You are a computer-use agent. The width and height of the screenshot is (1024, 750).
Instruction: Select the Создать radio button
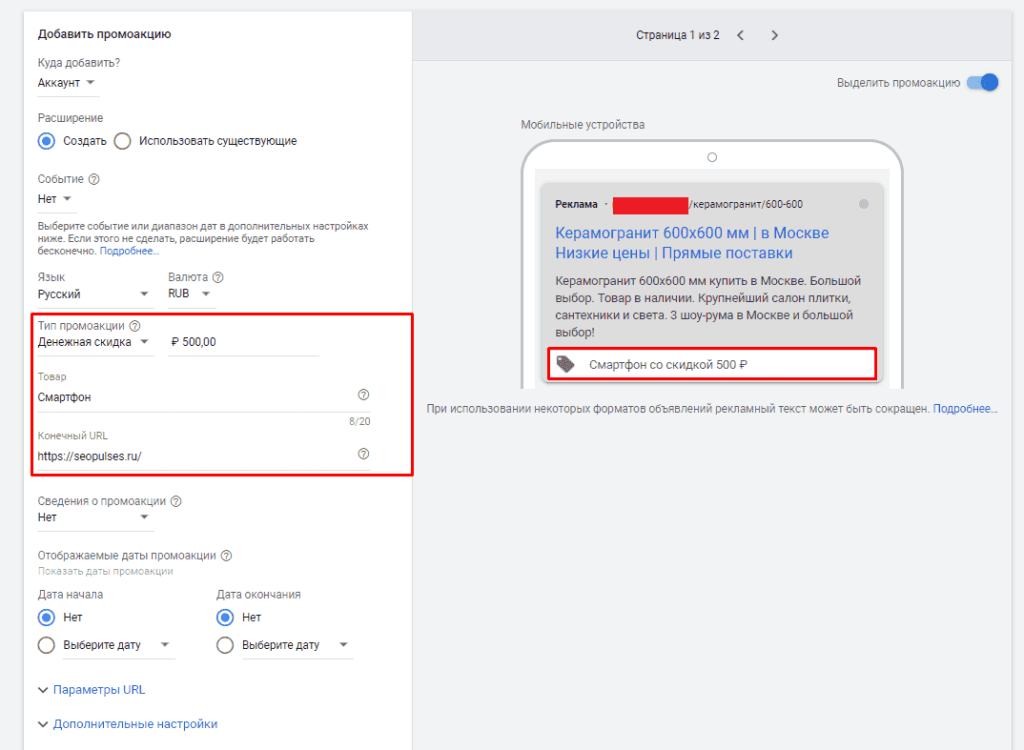(x=46, y=141)
